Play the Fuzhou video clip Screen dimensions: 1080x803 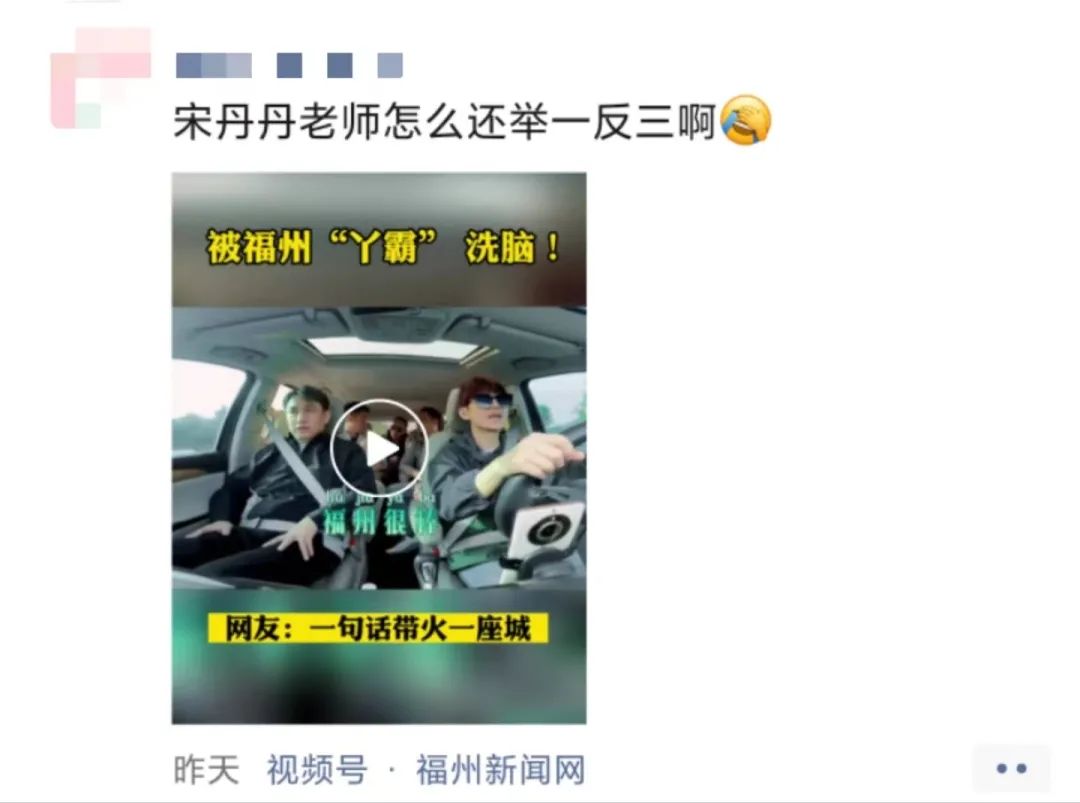(x=379, y=448)
